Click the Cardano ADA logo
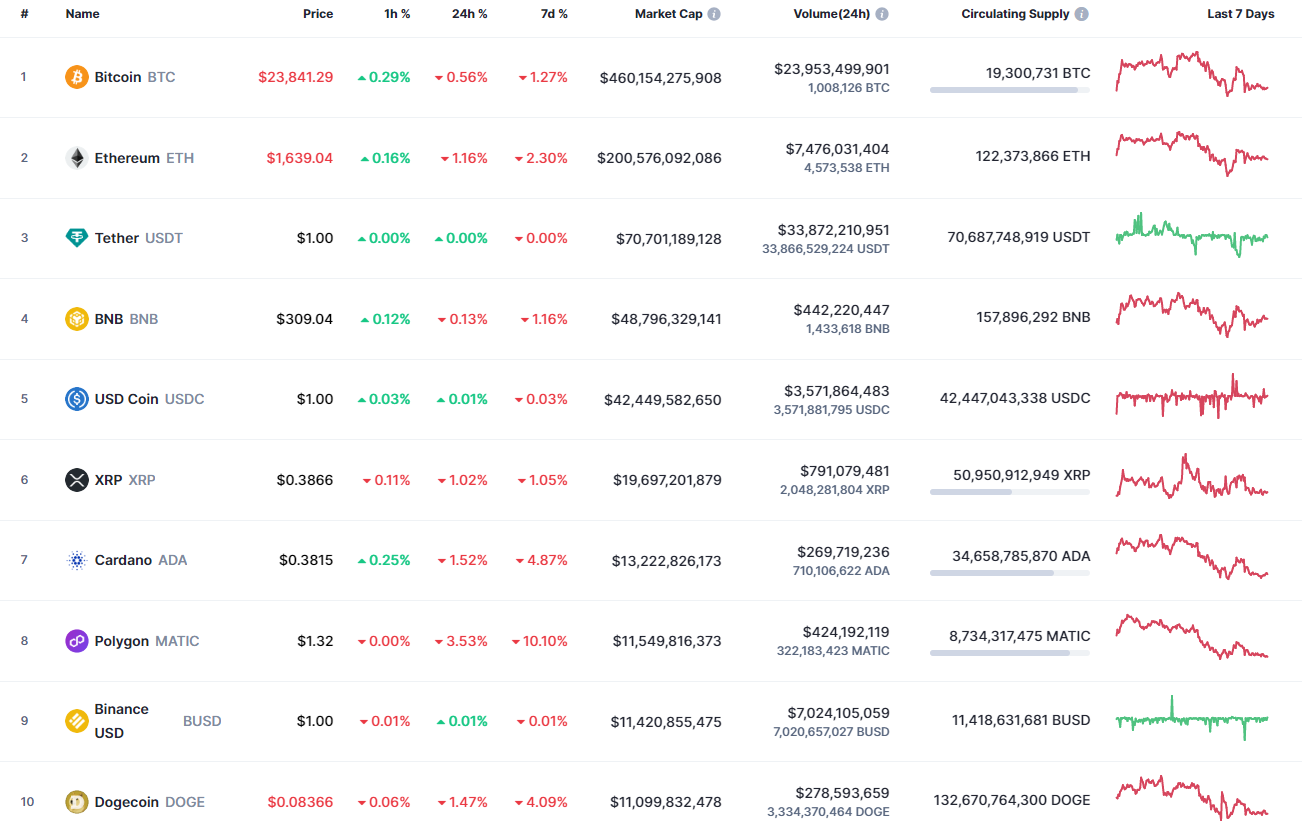Viewport: 1302px width, 836px height. 76,560
